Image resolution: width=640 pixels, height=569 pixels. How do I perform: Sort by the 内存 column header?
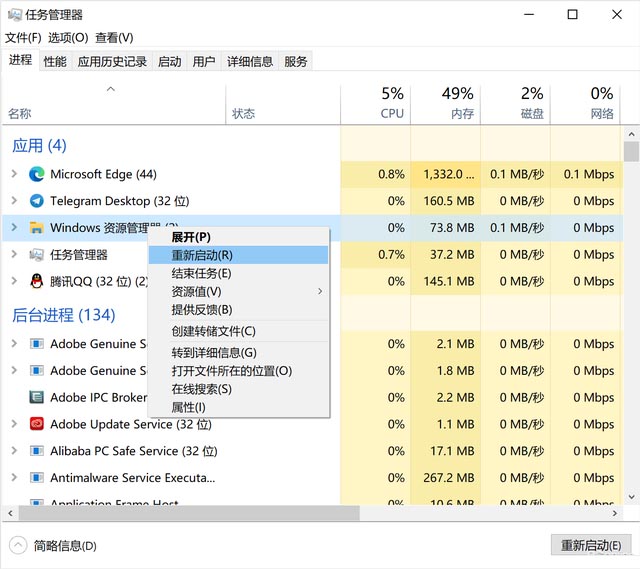[445, 104]
